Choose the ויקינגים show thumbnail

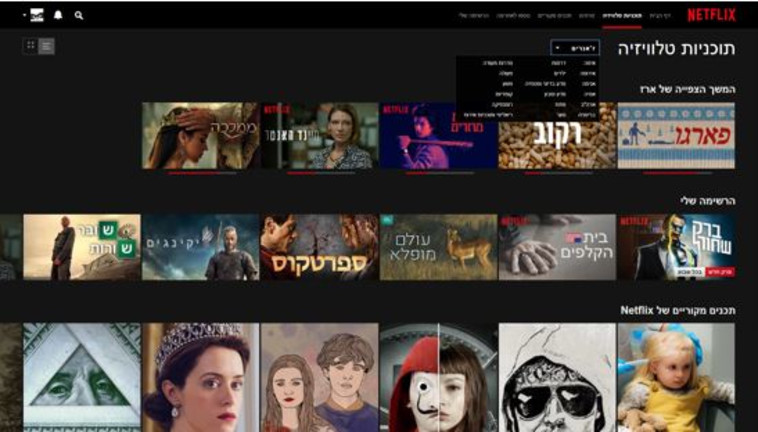[201, 246]
